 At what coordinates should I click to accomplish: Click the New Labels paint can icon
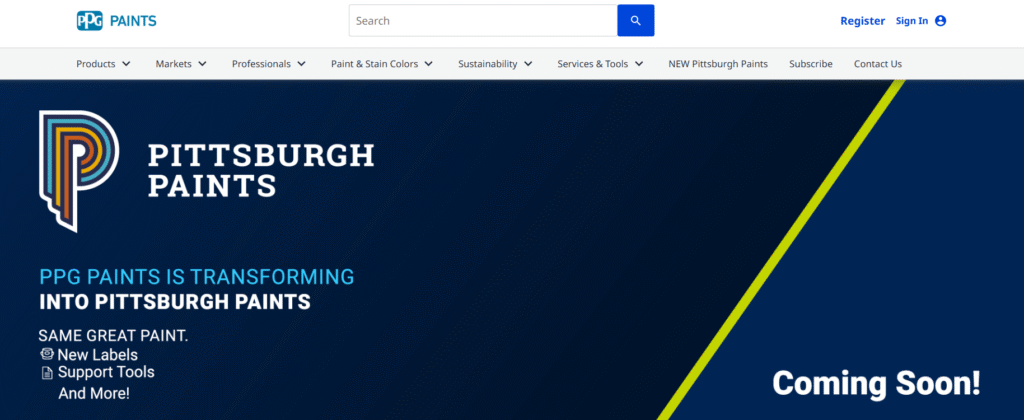[x=46, y=354]
